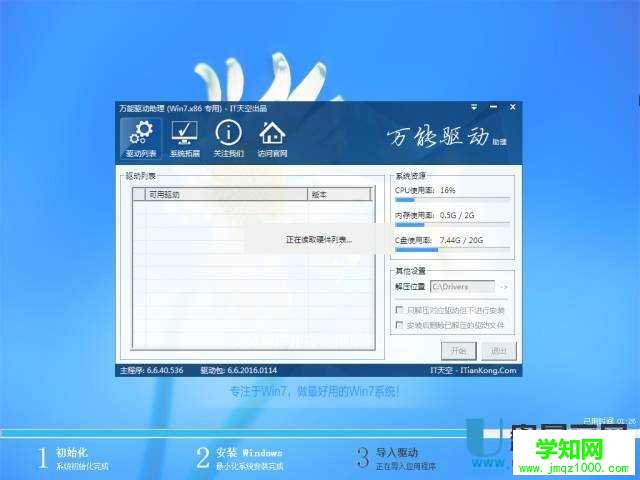Click the 主程序: 6.6.40.536 status text

151,370
